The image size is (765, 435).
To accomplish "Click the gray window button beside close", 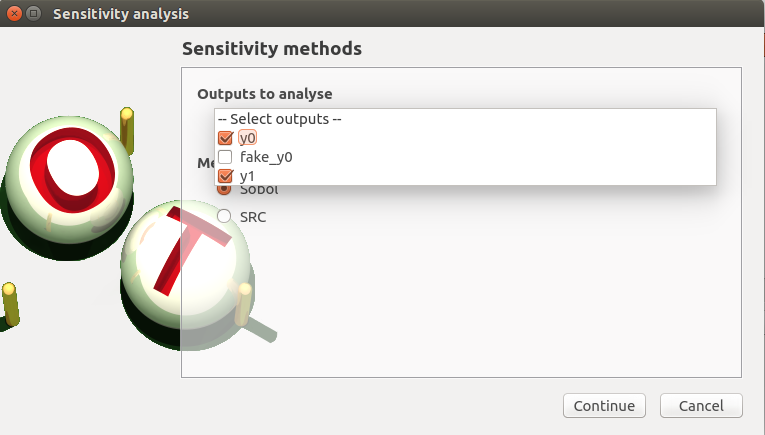I will click(x=33, y=14).
